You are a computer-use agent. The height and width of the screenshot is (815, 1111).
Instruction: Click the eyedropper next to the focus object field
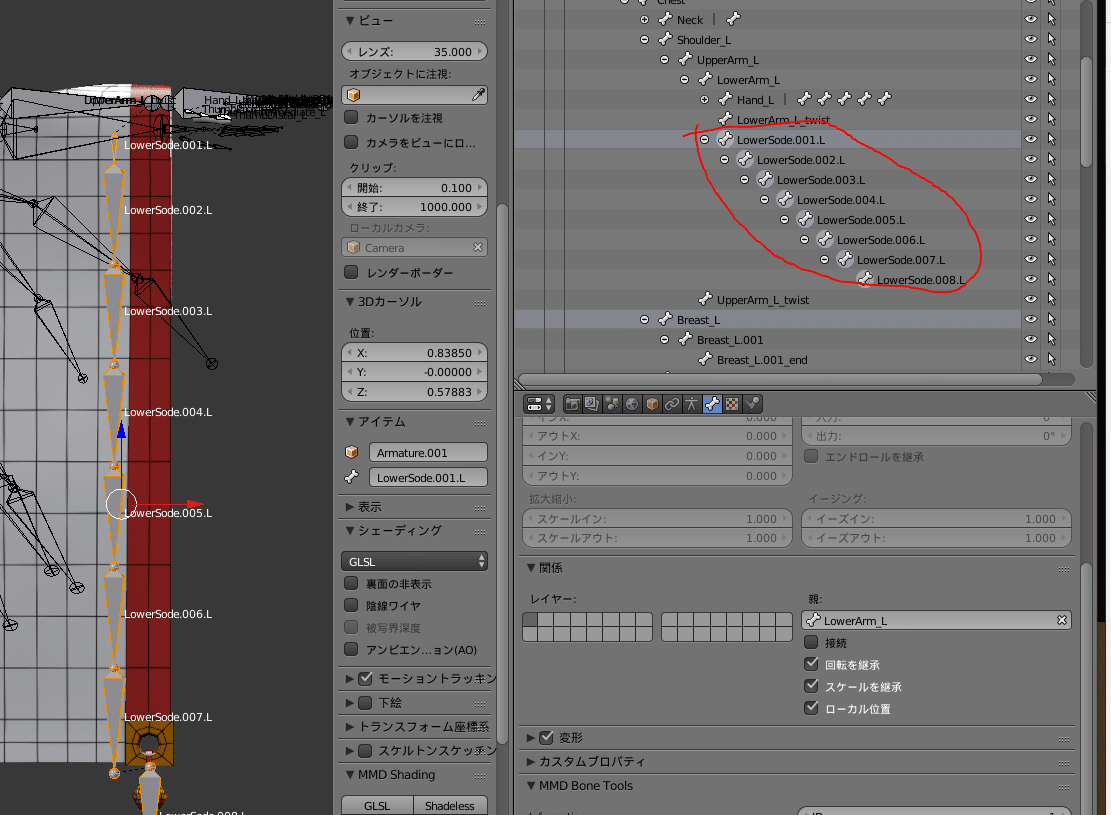click(478, 94)
